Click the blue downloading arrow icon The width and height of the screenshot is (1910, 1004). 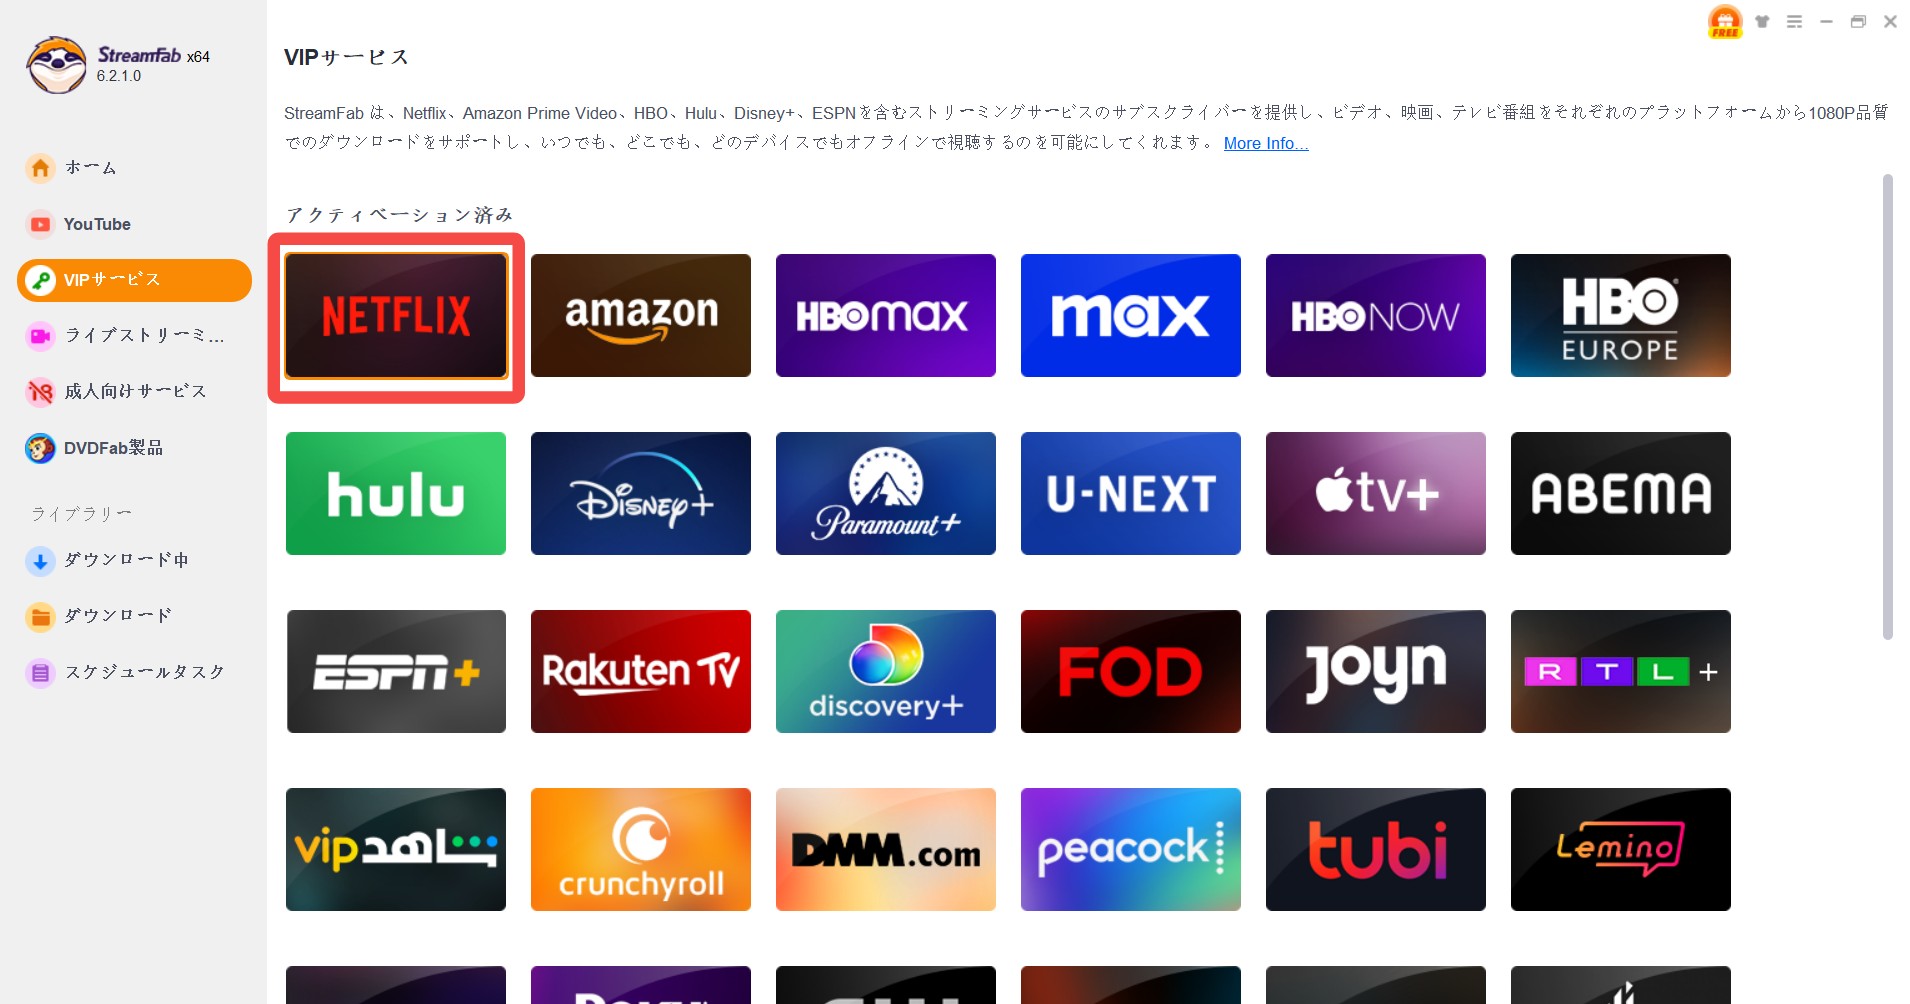[x=40, y=561]
